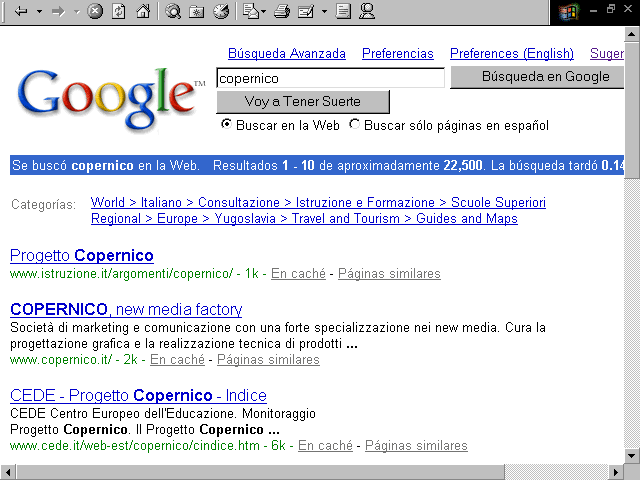Open the Search pane icon

tap(173, 11)
